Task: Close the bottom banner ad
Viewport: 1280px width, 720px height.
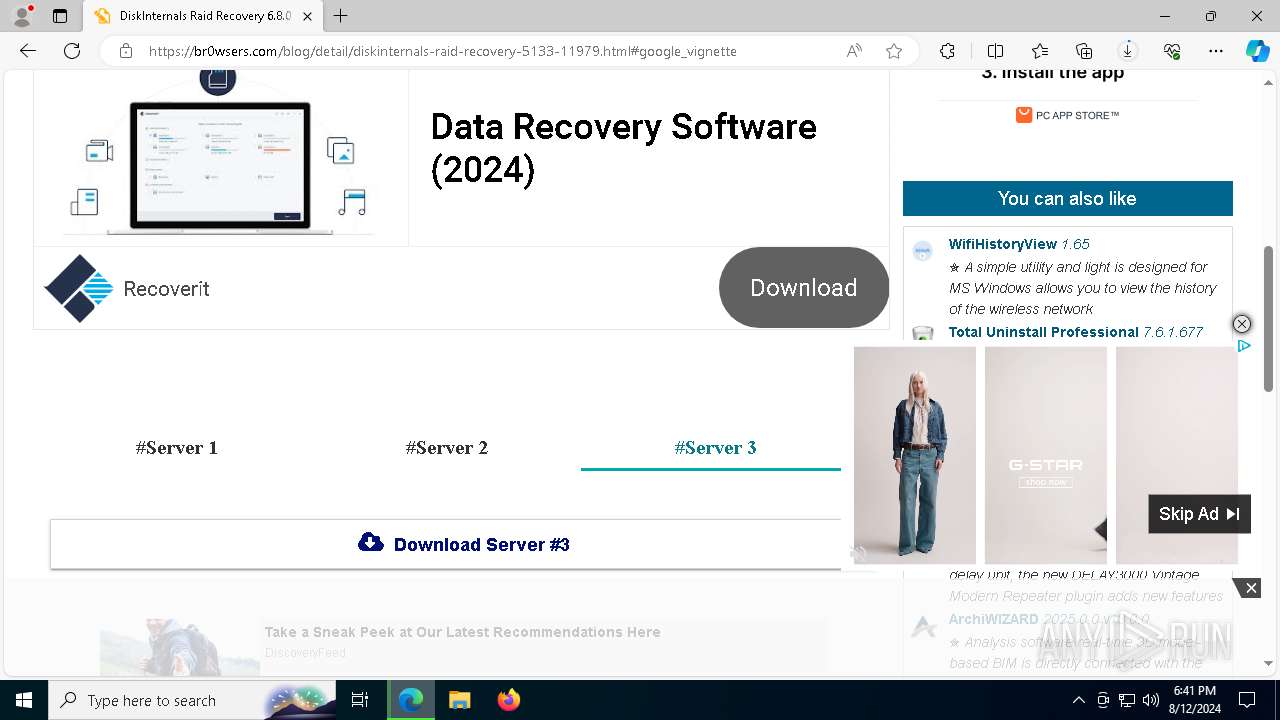Action: 1250,588
